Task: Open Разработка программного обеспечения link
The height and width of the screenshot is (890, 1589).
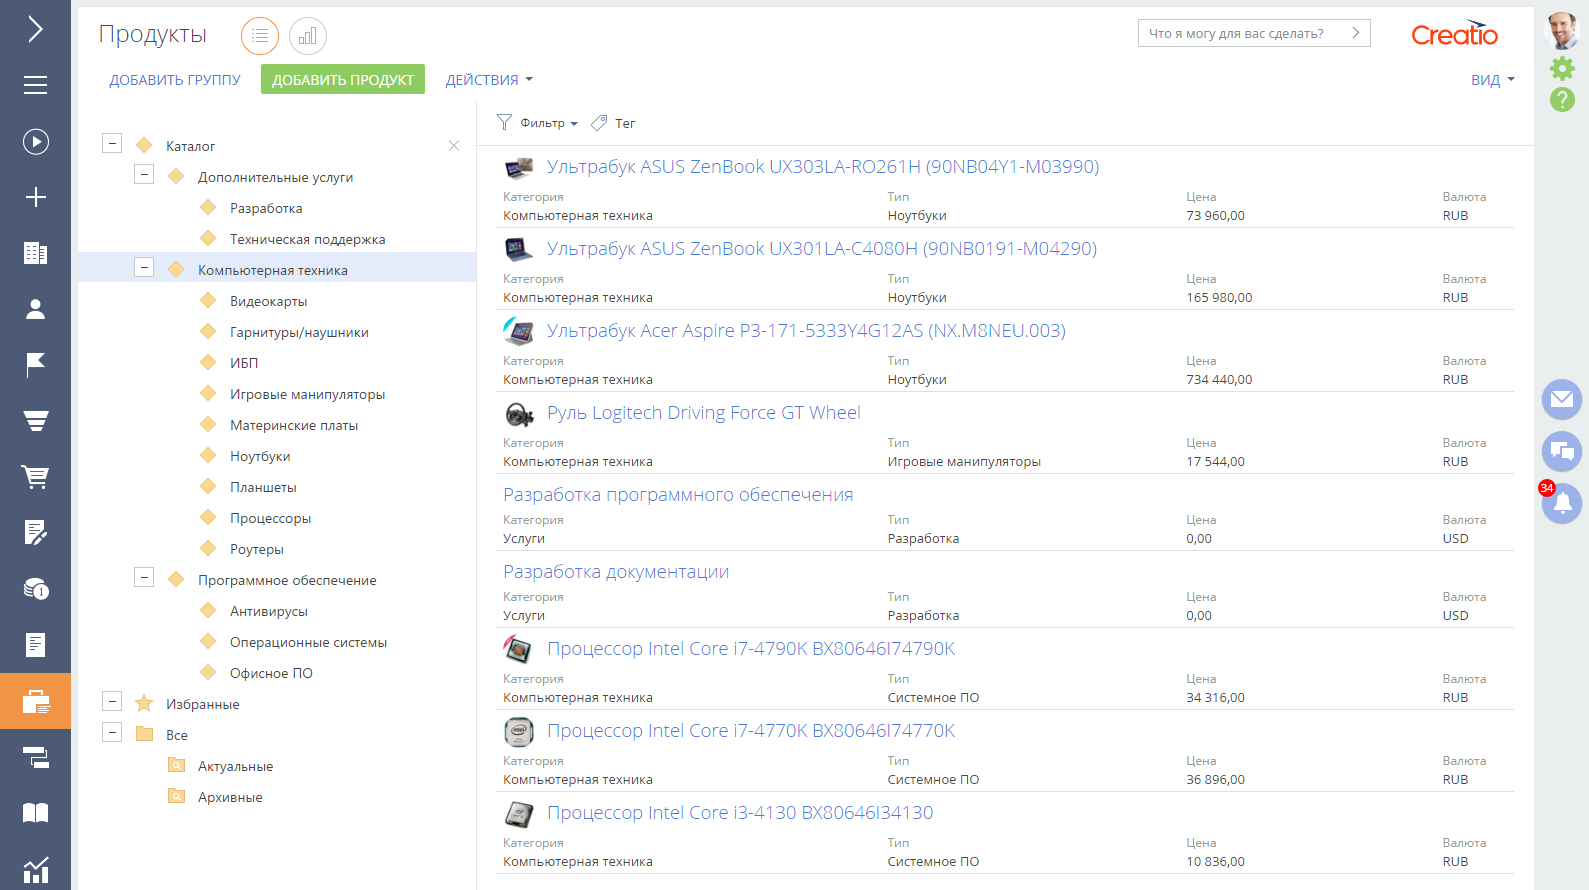Action: coord(678,495)
